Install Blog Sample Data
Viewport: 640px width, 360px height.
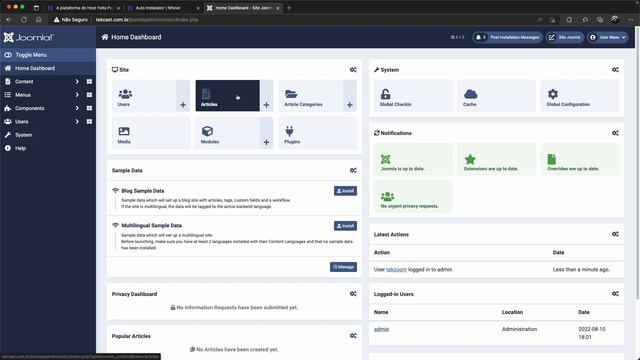345,191
